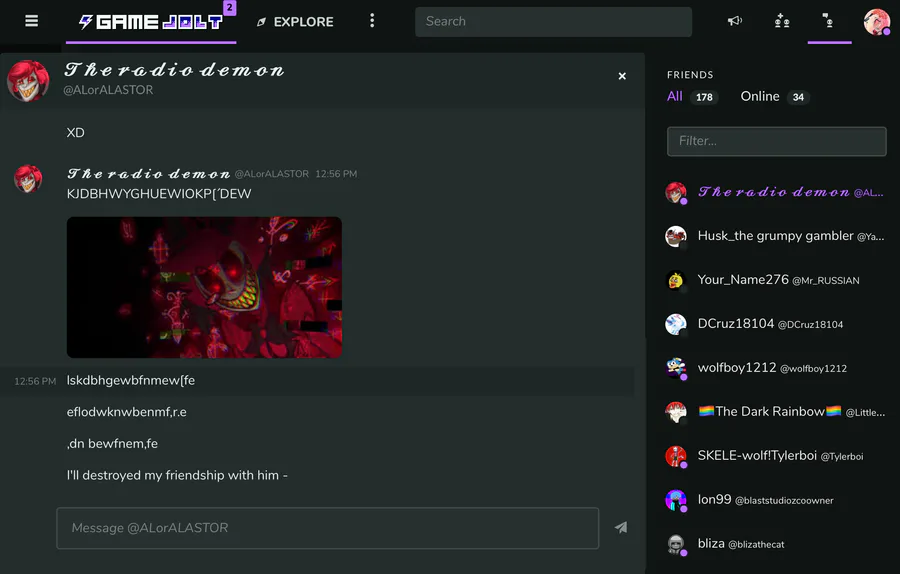Open the Alastor image sent in chat
The width and height of the screenshot is (900, 574).
tap(204, 287)
